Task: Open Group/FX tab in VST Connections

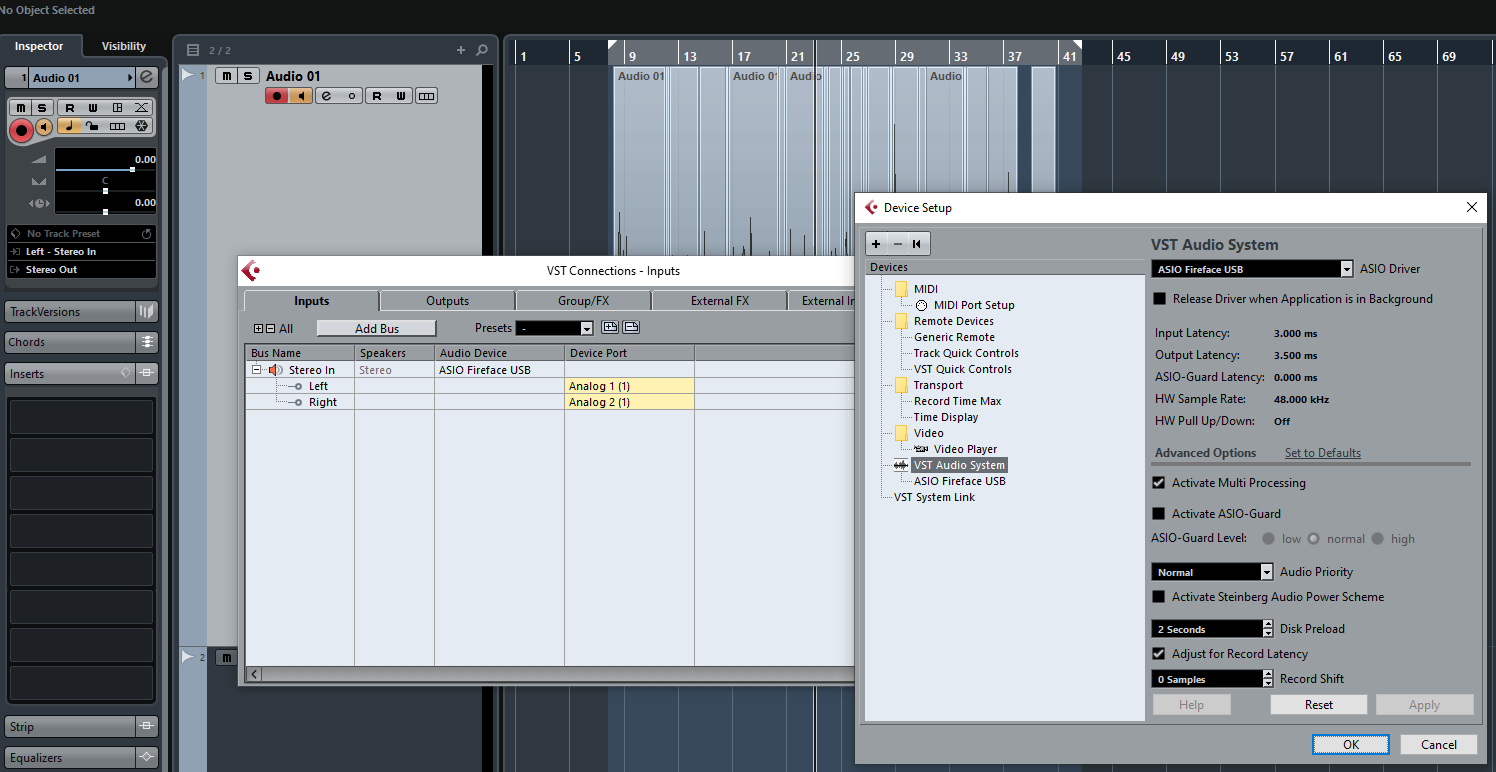Action: 583,301
